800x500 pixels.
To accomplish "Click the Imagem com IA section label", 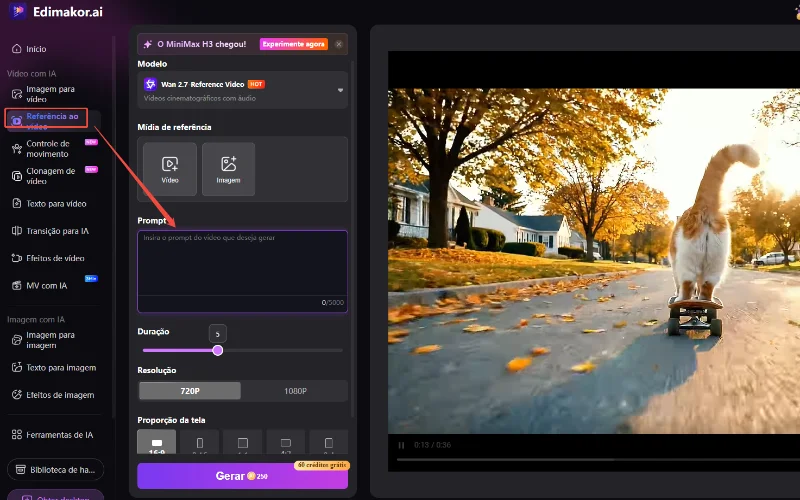I will pos(36,319).
